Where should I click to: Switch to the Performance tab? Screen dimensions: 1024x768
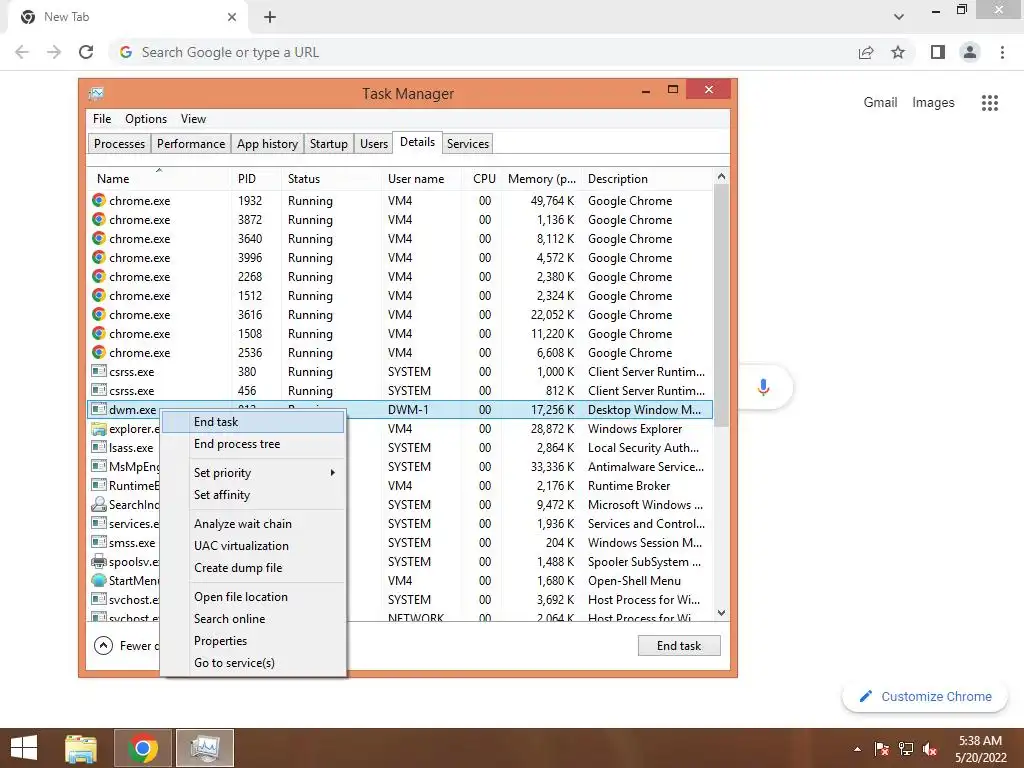coord(191,144)
